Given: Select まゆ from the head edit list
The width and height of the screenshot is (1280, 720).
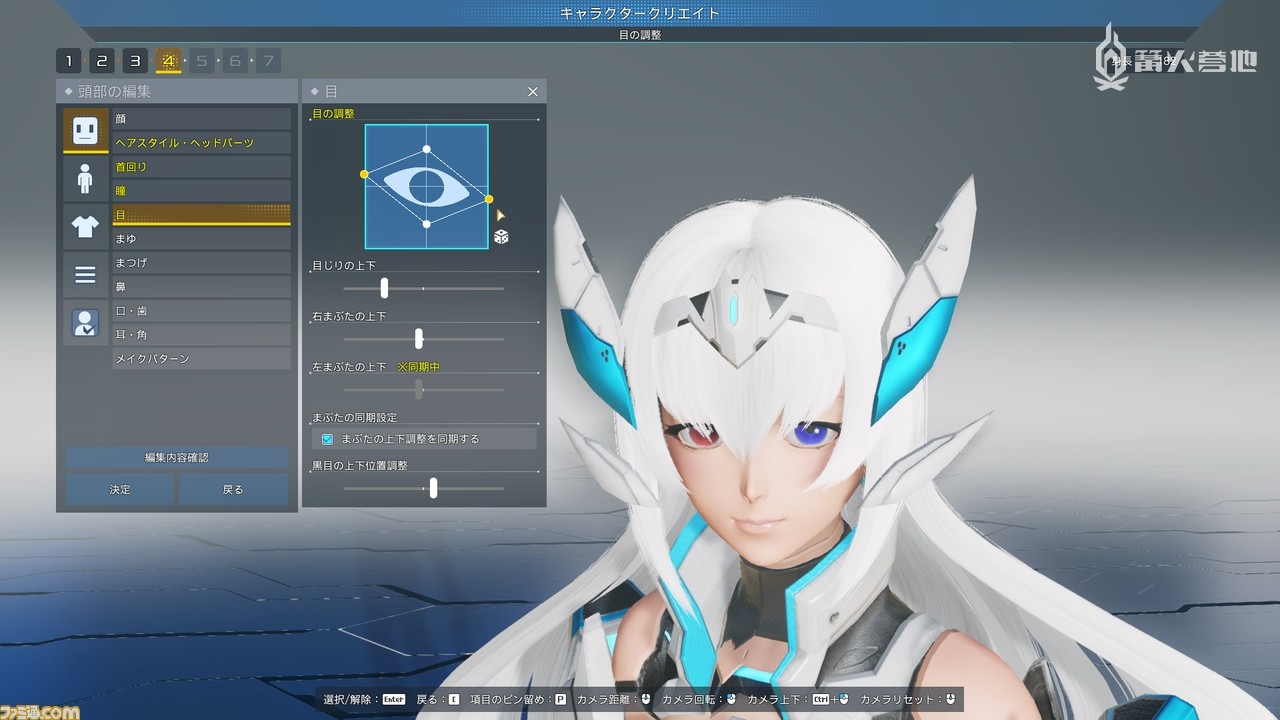Looking at the screenshot, I should point(200,238).
